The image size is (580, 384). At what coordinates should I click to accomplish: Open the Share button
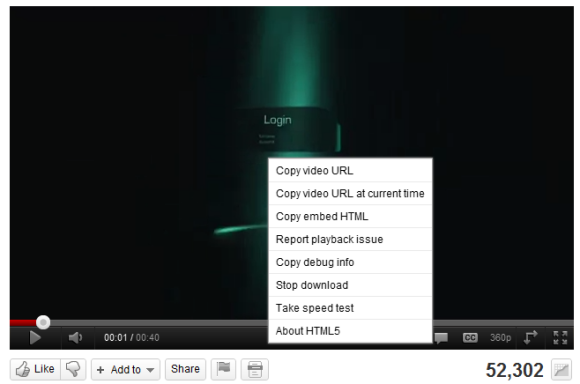(185, 369)
